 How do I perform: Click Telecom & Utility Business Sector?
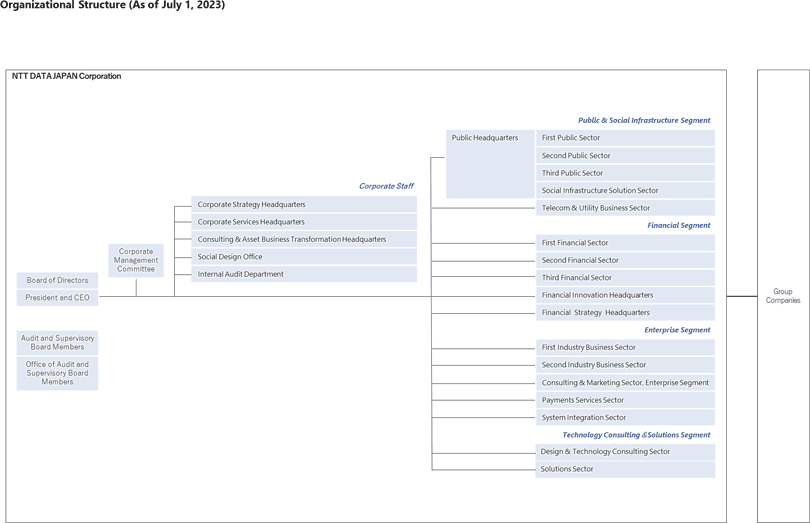[625, 208]
